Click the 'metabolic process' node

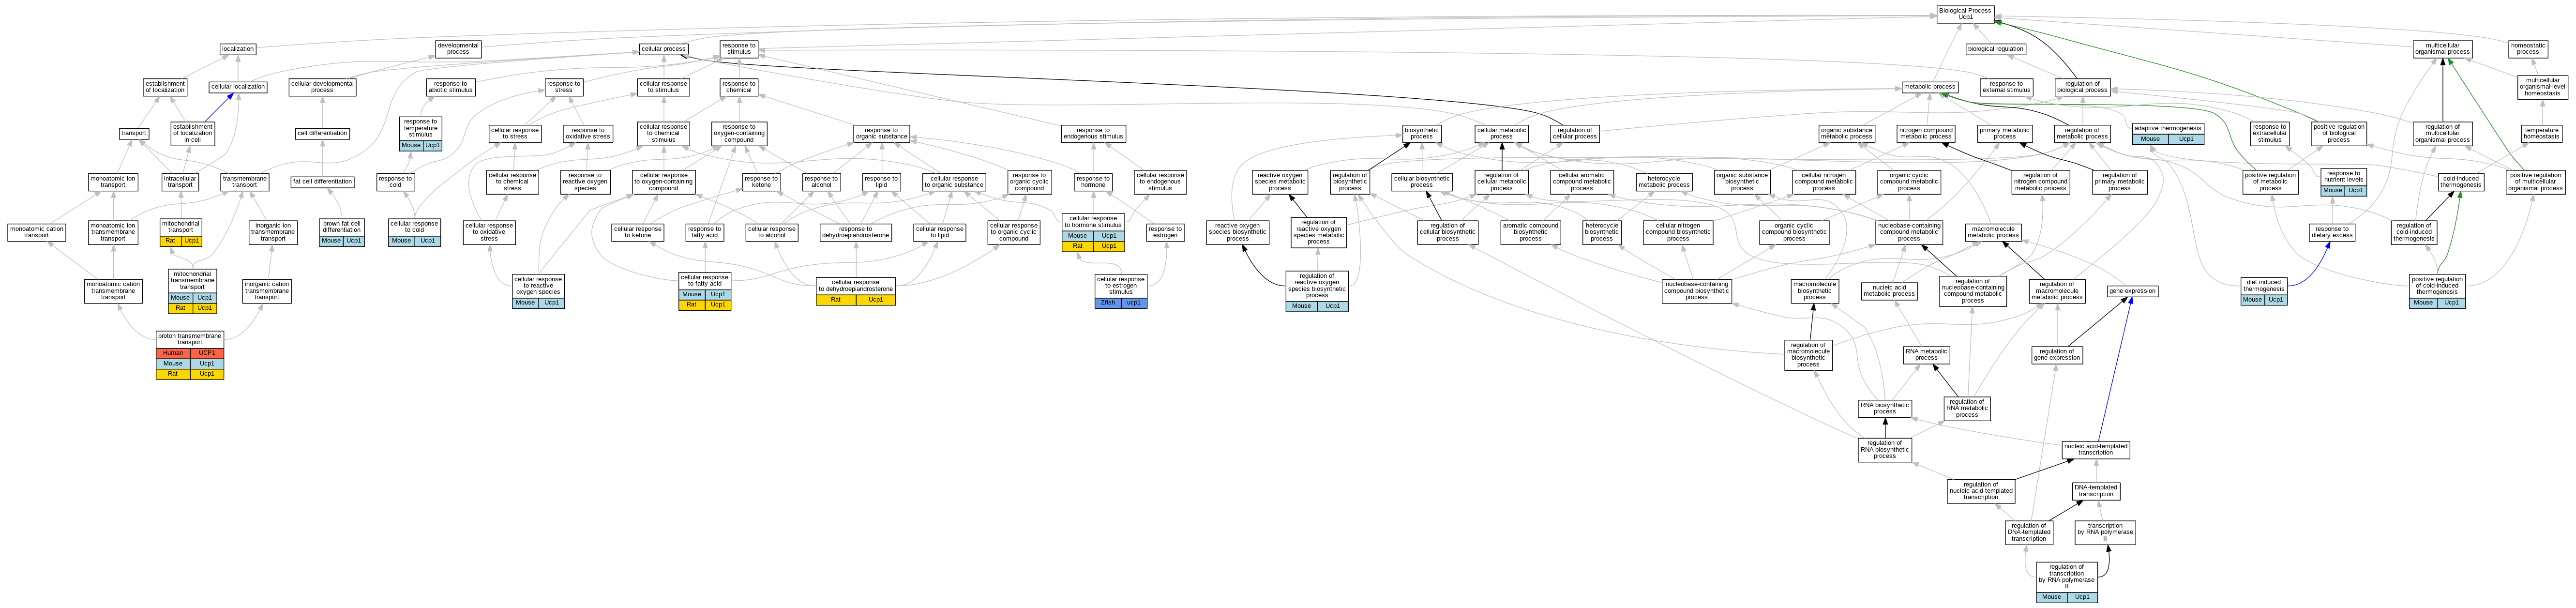tap(1929, 87)
